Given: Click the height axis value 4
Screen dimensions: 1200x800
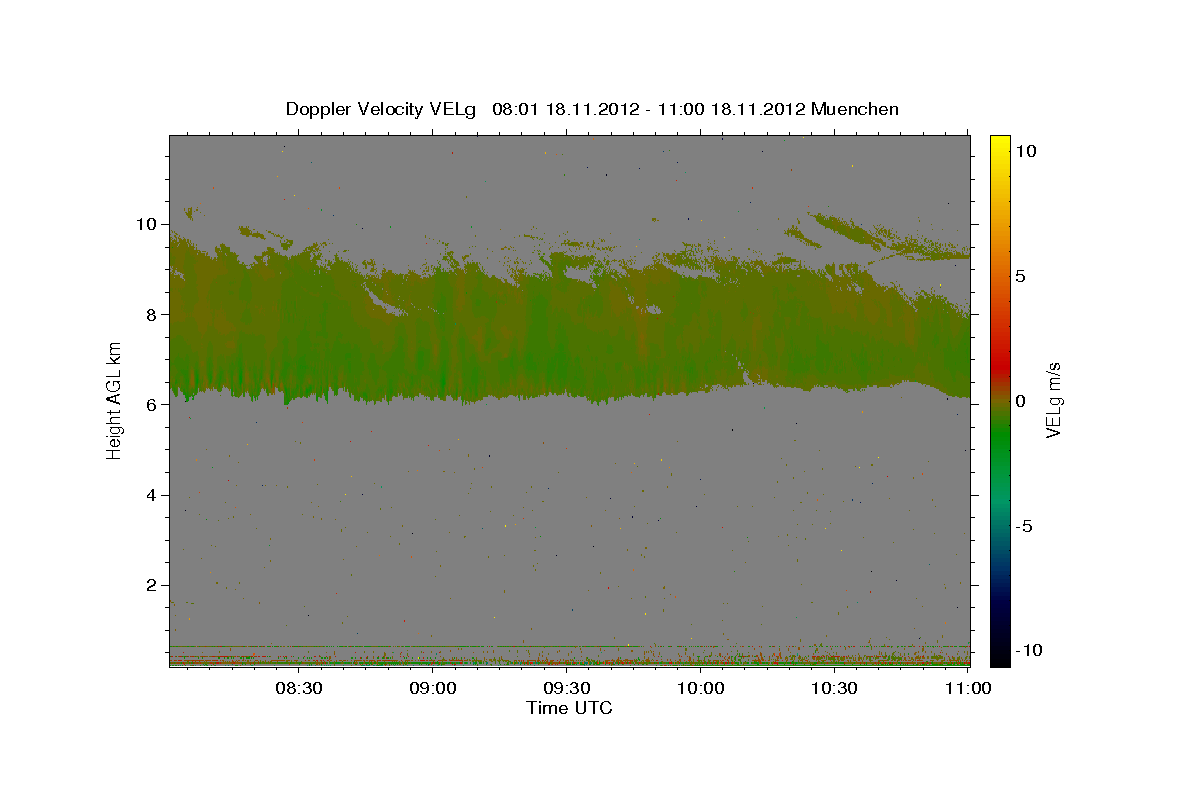Looking at the screenshot, I should 154,495.
